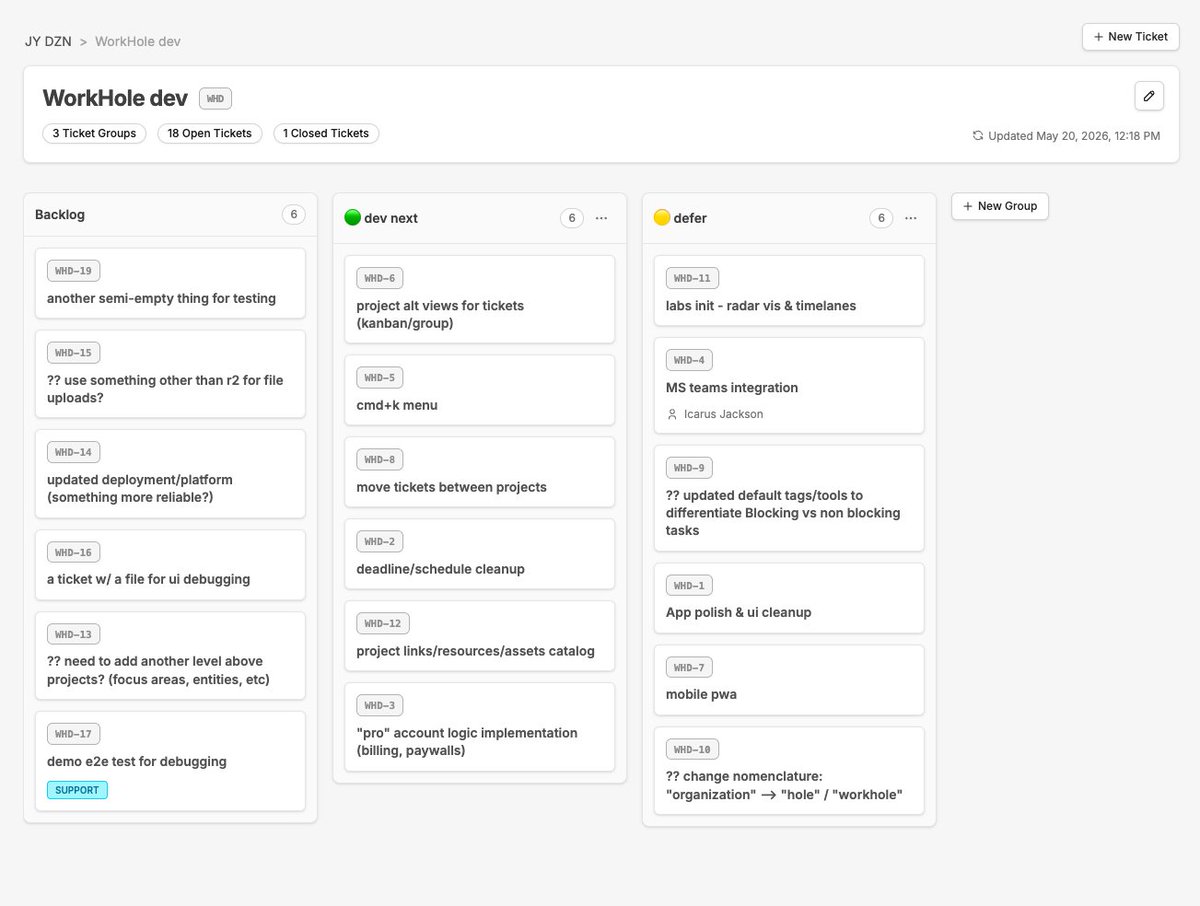Image resolution: width=1200 pixels, height=906 pixels.
Task: Click assignee Icarus Jackson on WHD-4
Action: tap(723, 414)
